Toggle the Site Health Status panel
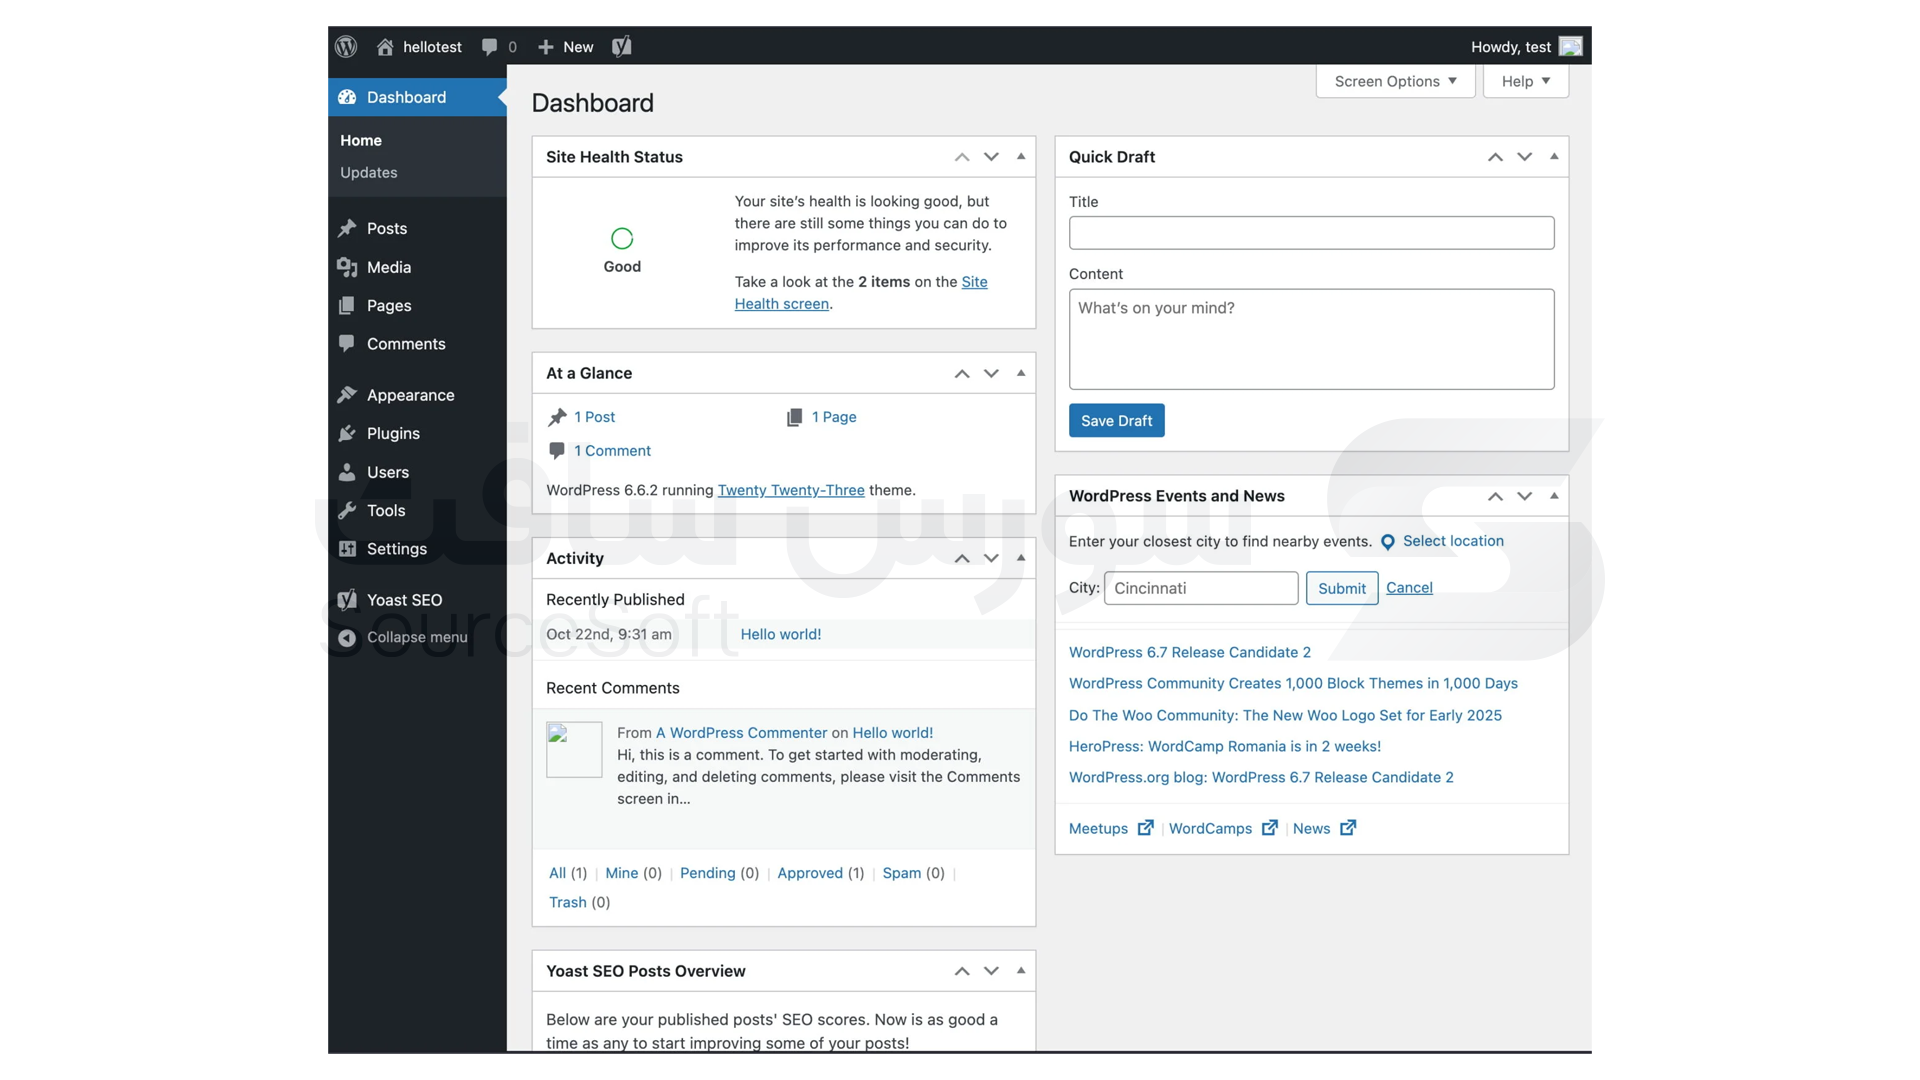The width and height of the screenshot is (1920, 1080). [x=1021, y=157]
